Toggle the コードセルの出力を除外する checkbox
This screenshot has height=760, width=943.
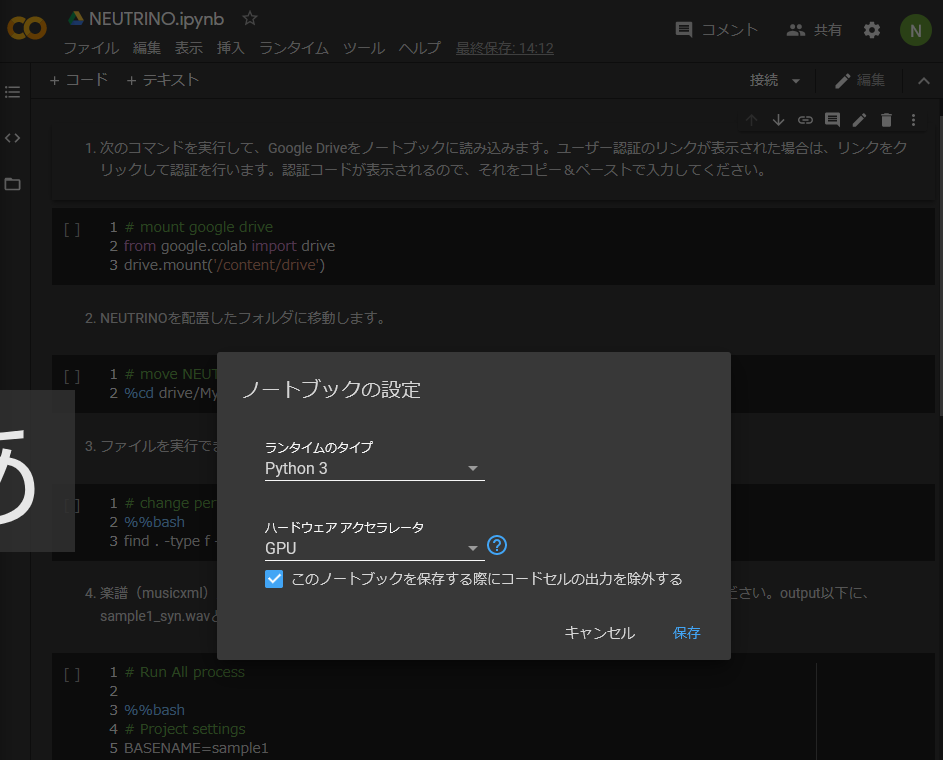click(274, 579)
